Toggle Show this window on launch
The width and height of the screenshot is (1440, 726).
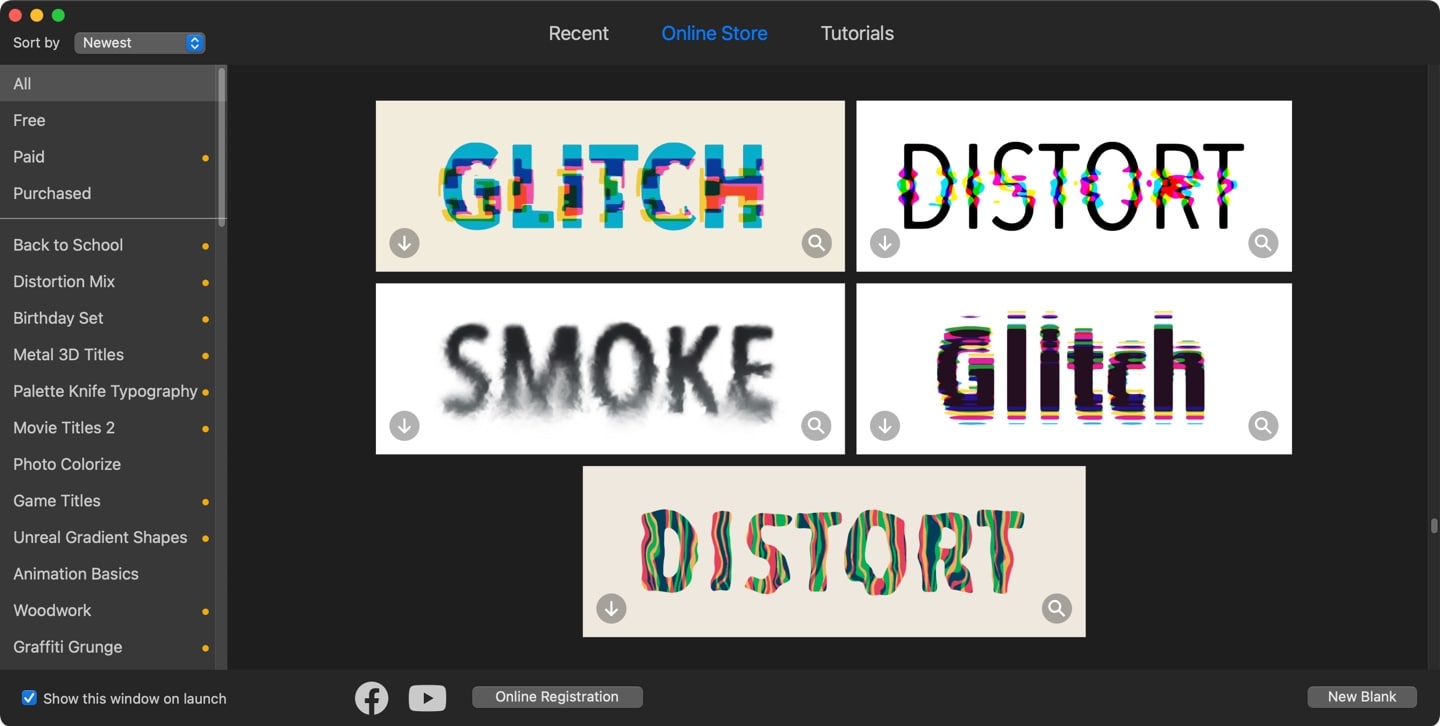click(x=29, y=698)
